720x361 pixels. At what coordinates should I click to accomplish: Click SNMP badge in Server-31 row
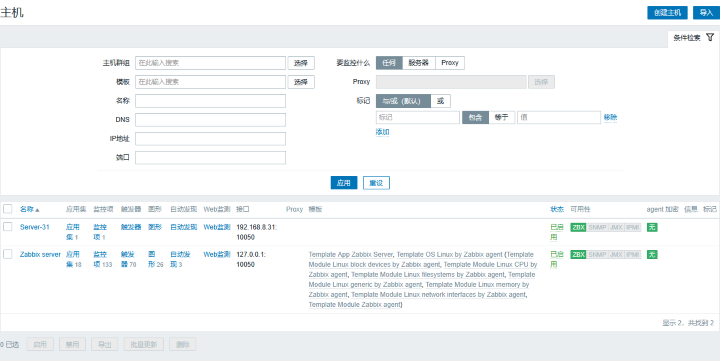coord(597,227)
